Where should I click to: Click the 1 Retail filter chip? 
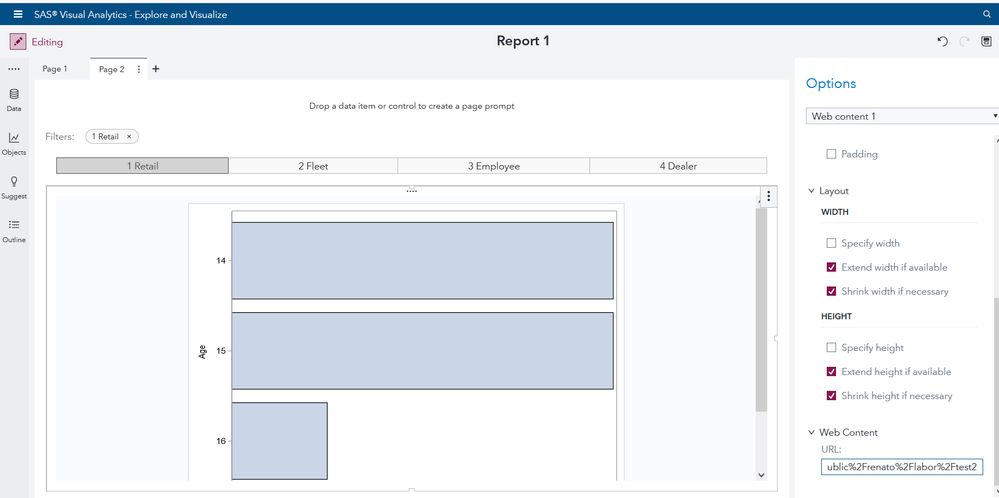[111, 136]
